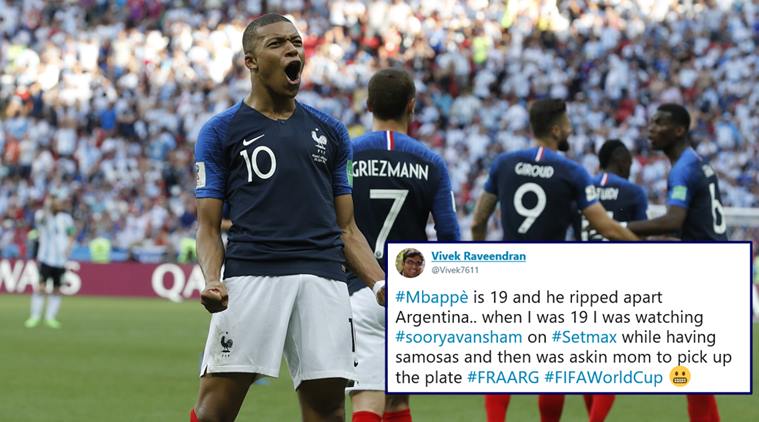Click the grimacing face emoji in tweet

point(680,377)
